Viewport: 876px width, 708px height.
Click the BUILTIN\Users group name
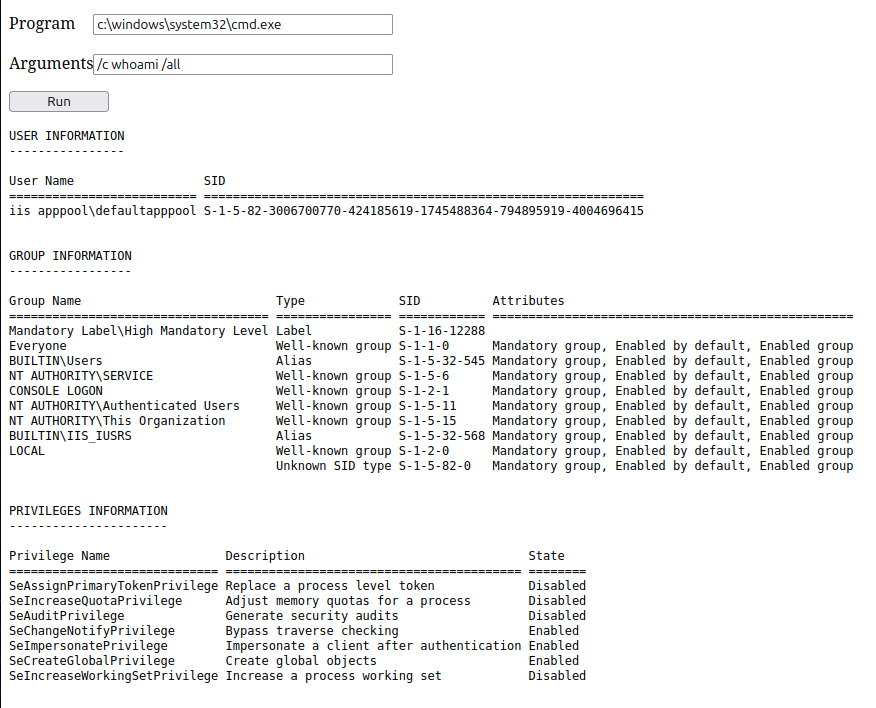[56, 361]
